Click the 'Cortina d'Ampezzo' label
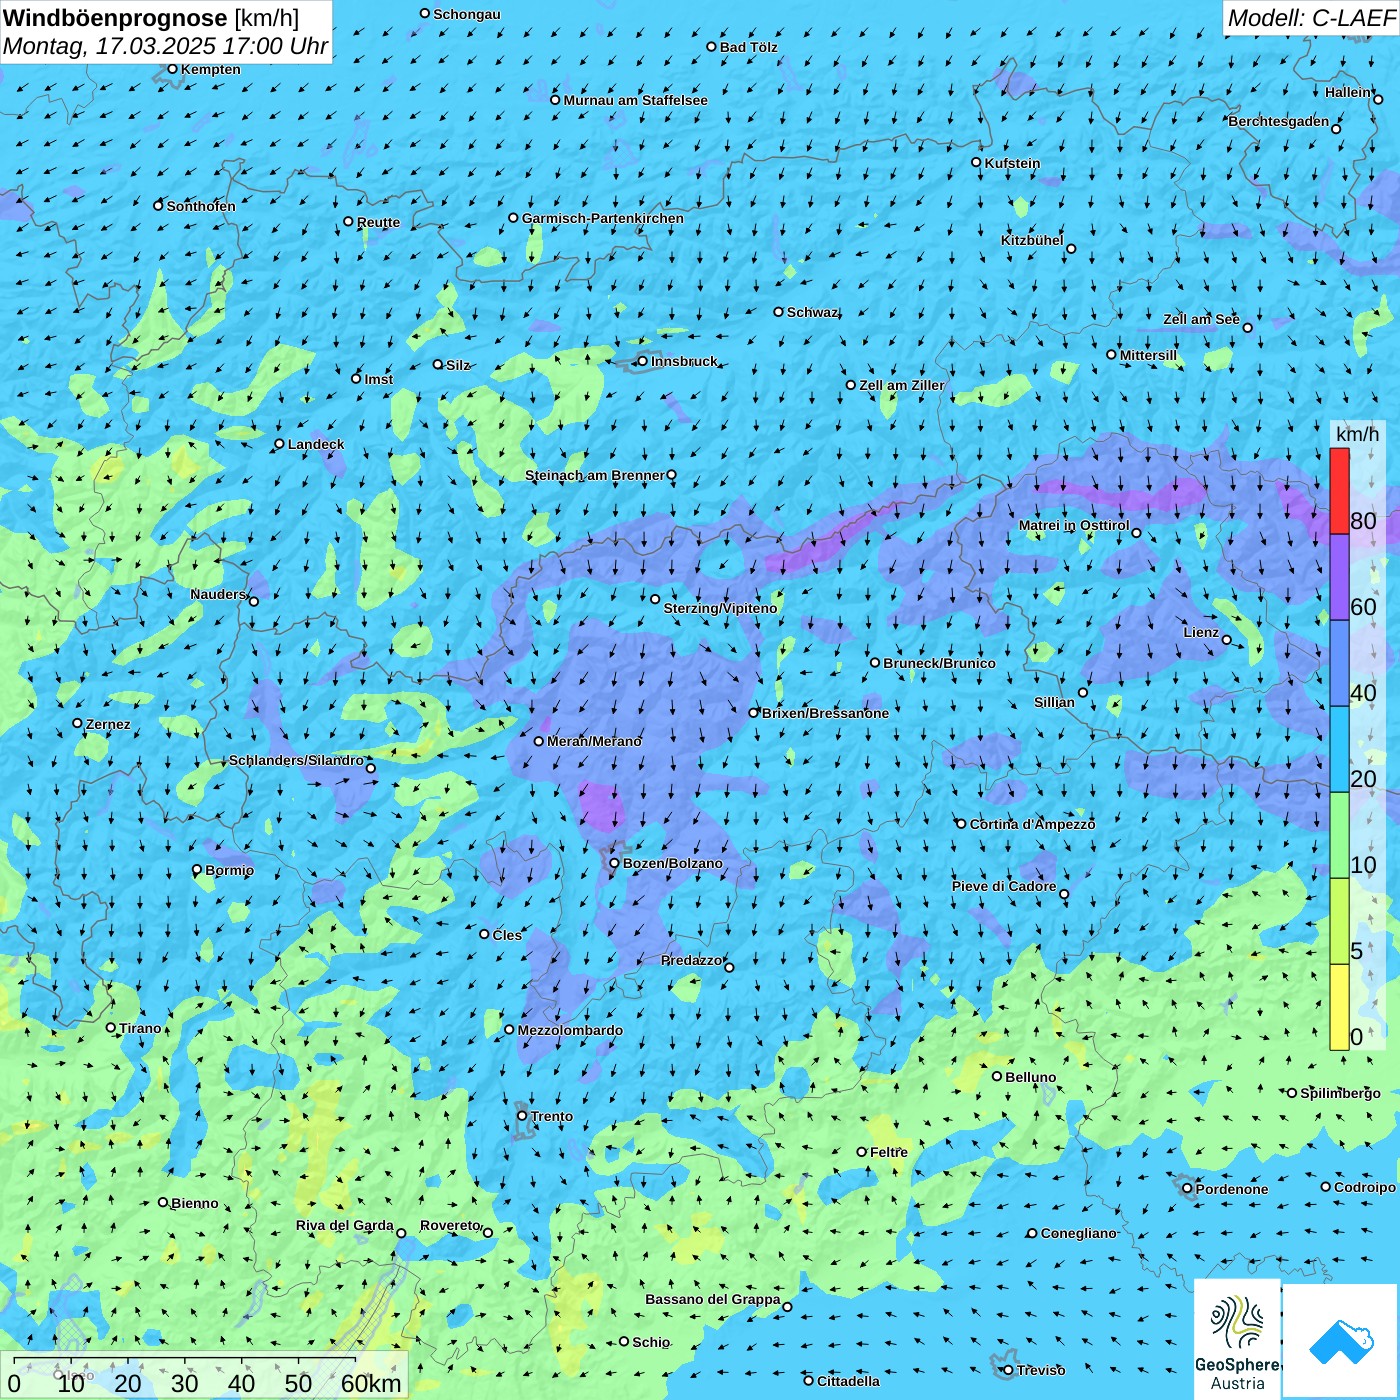The image size is (1400, 1400). click(x=1032, y=824)
